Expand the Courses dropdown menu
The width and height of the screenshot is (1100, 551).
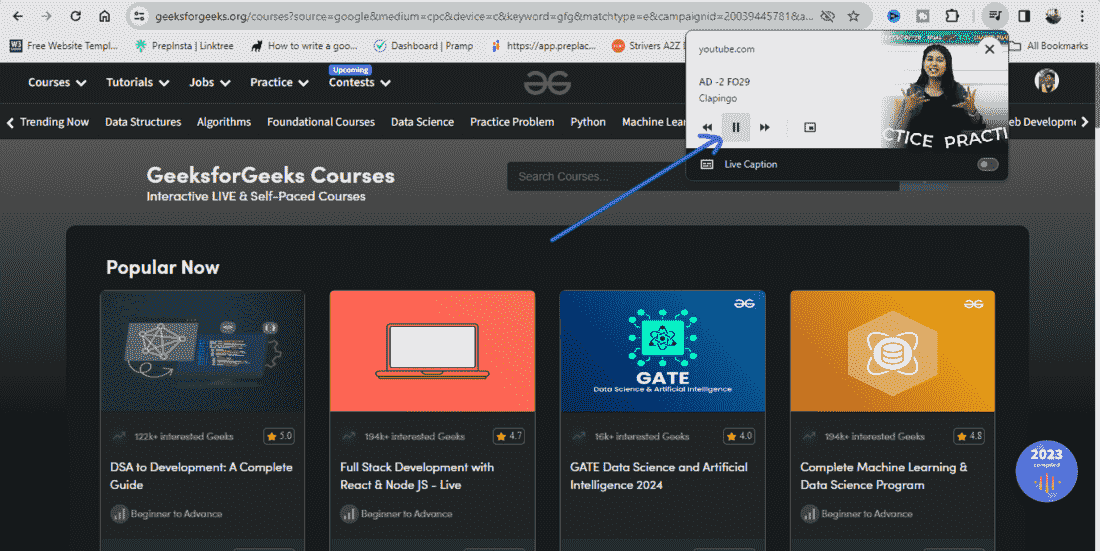(x=58, y=82)
